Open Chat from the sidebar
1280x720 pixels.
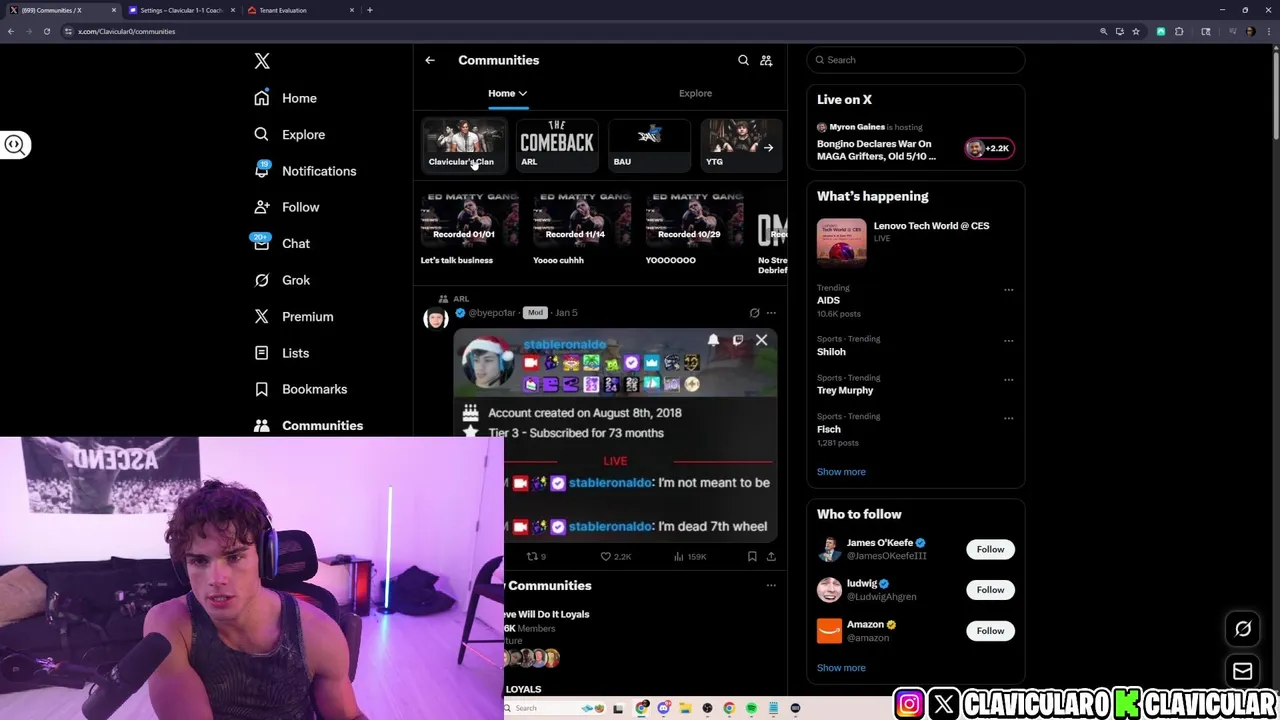click(282, 243)
